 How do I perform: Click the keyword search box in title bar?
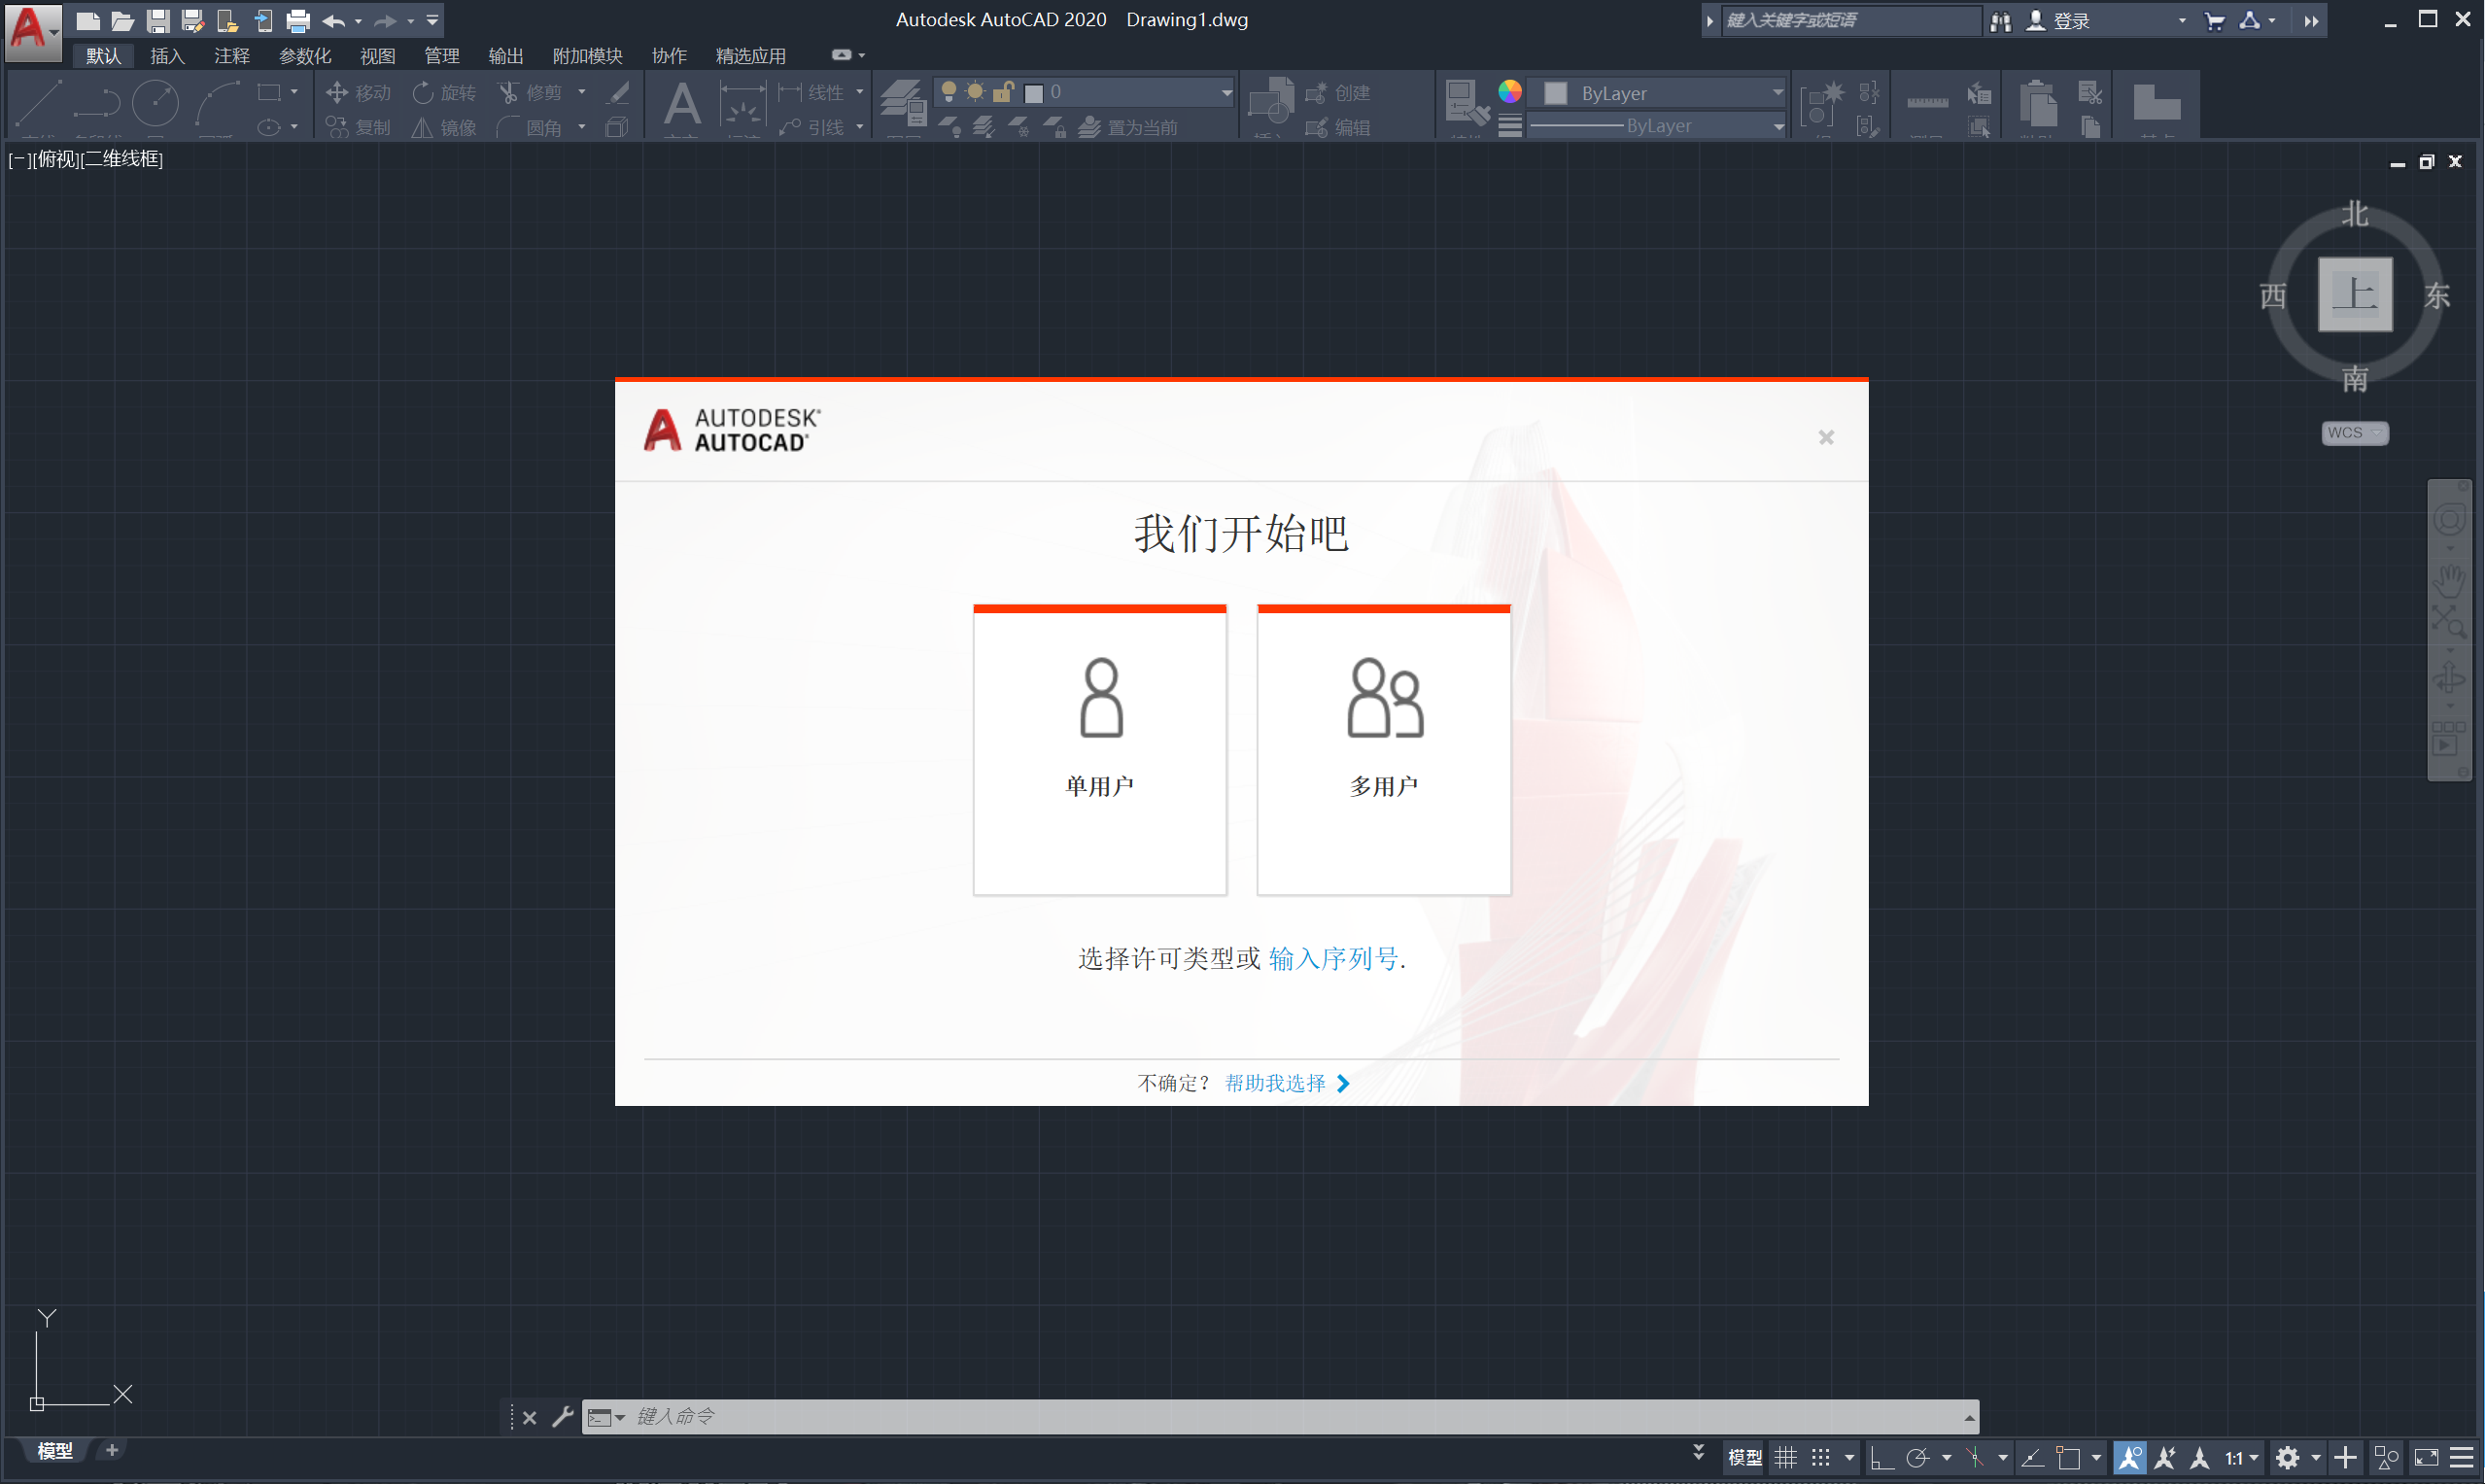[1850, 20]
